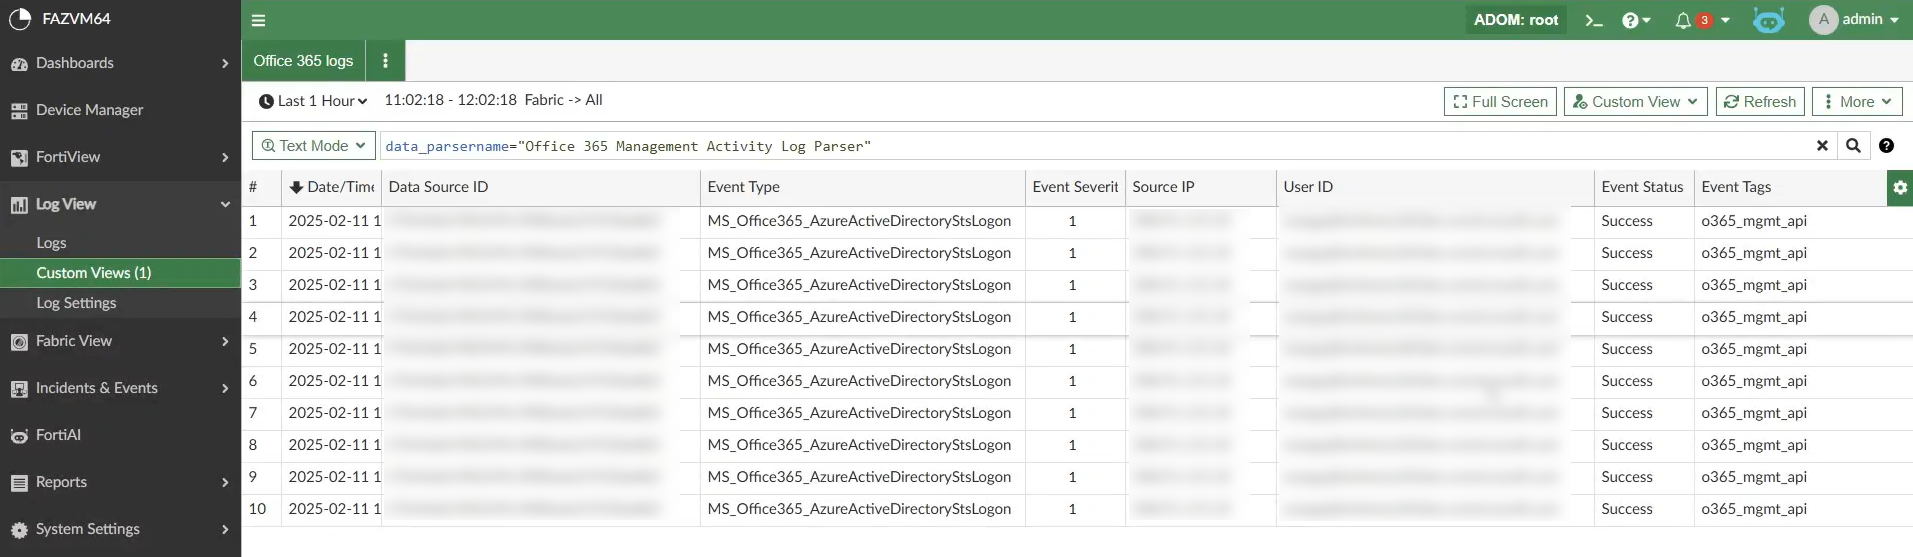Image resolution: width=1913 pixels, height=557 pixels.
Task: Clear the search filter with the X icon
Action: click(x=1822, y=146)
